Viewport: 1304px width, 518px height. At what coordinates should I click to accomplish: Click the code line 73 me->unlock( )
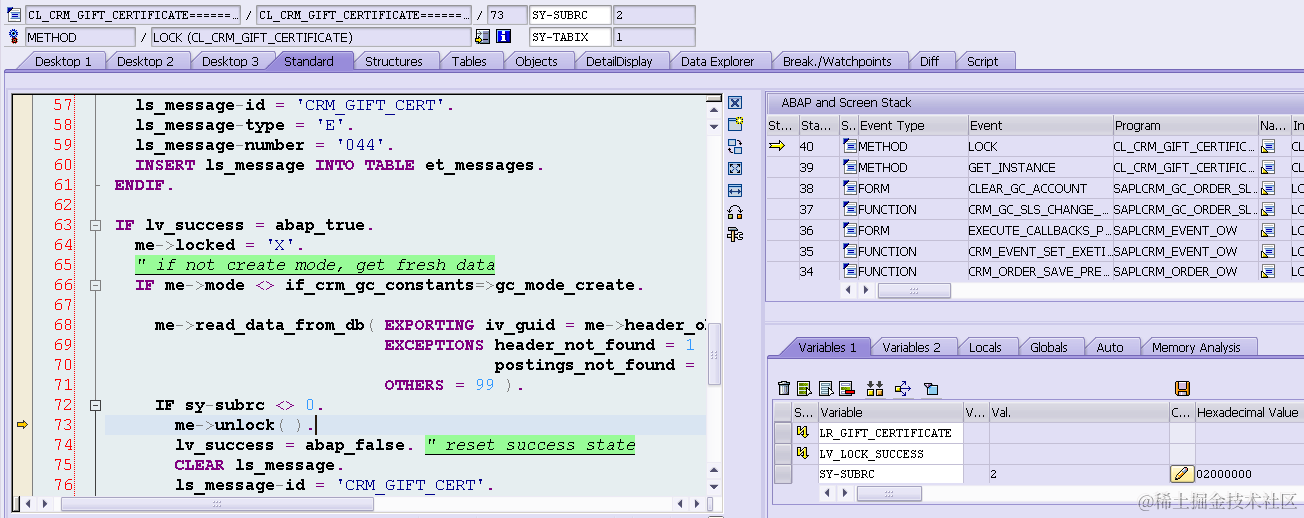click(x=244, y=425)
